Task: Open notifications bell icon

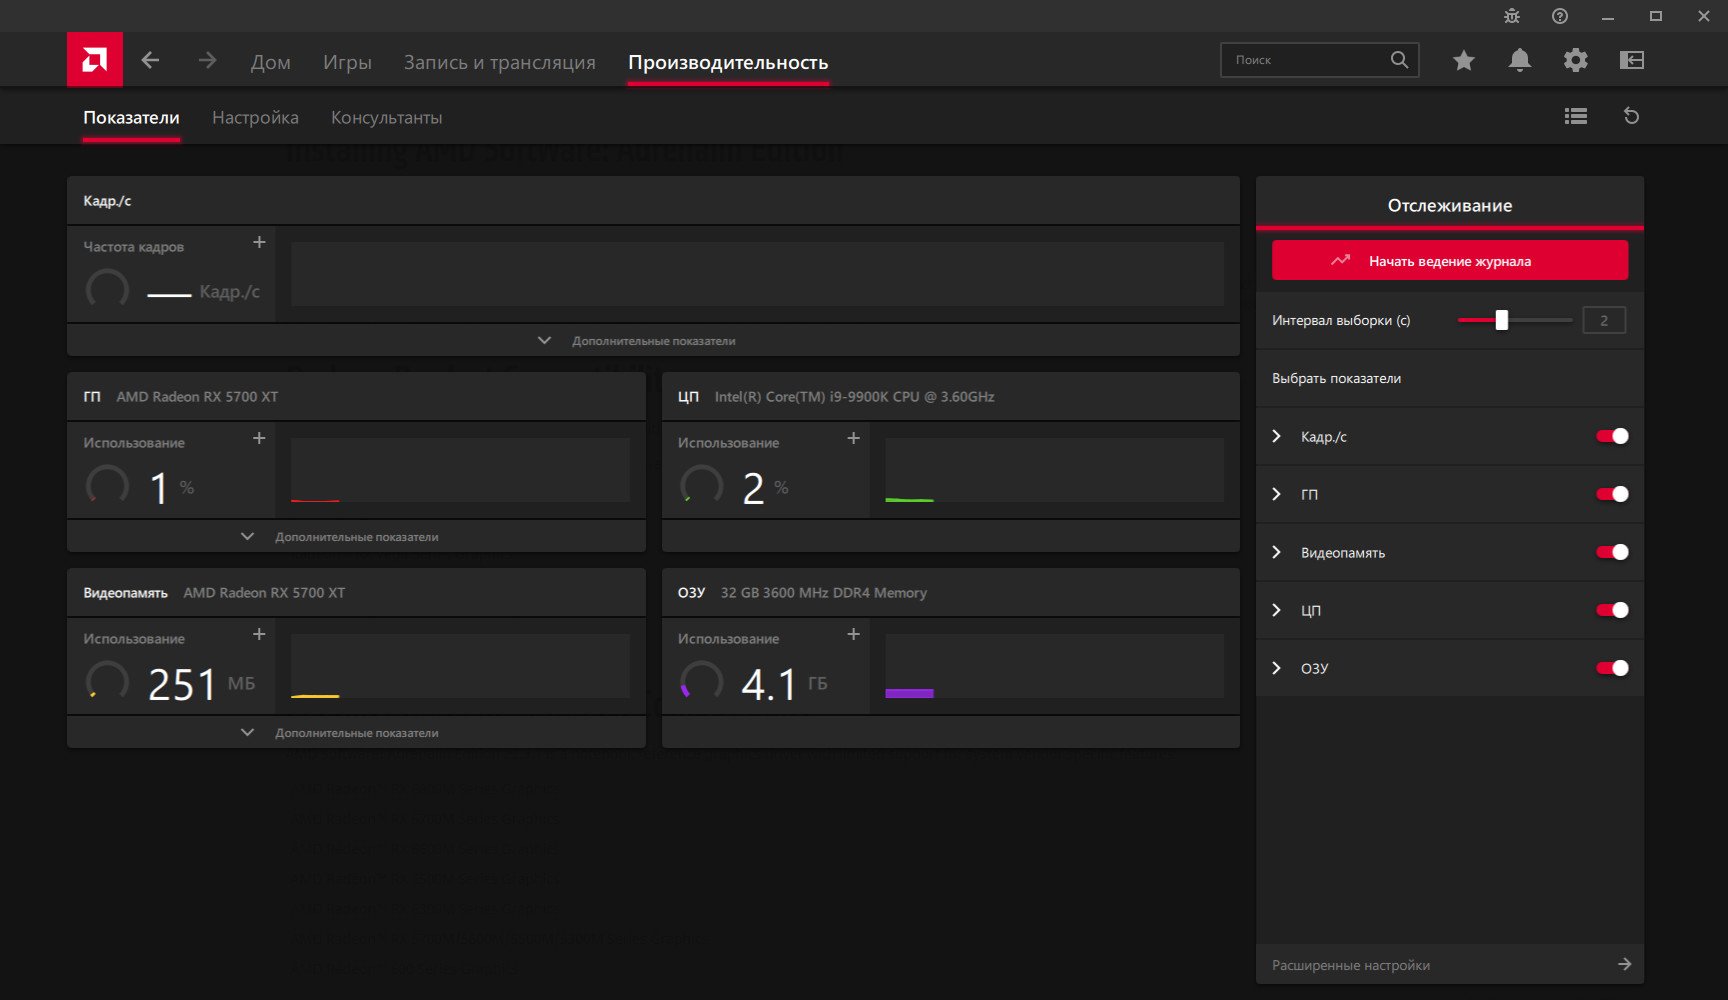Action: click(x=1519, y=60)
